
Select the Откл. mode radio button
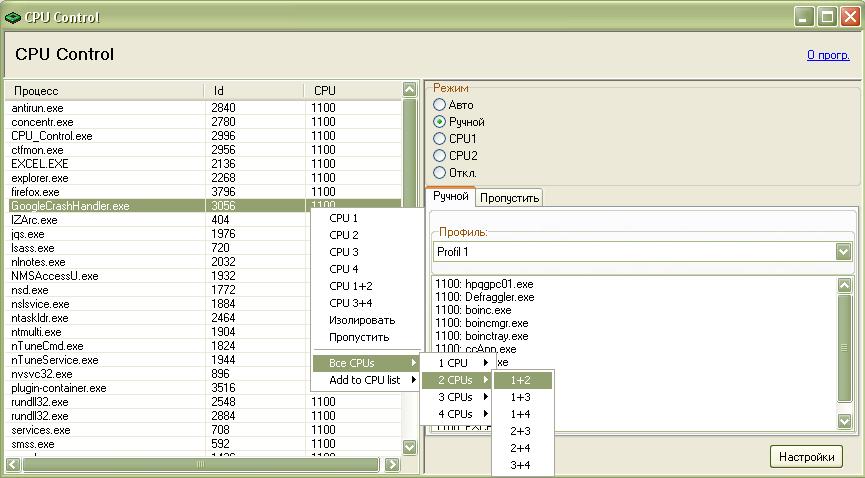coord(439,173)
